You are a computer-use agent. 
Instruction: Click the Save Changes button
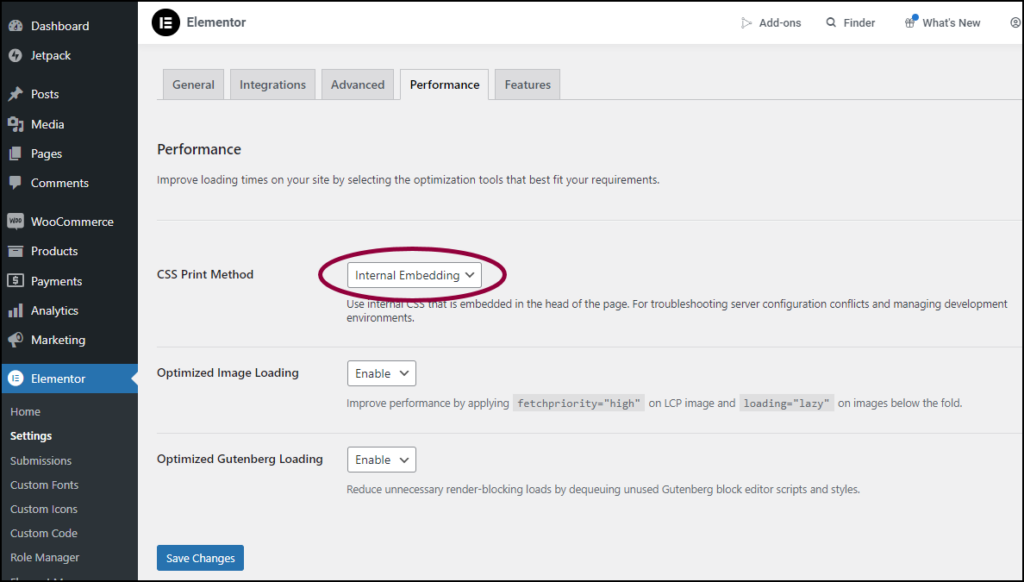(x=200, y=557)
